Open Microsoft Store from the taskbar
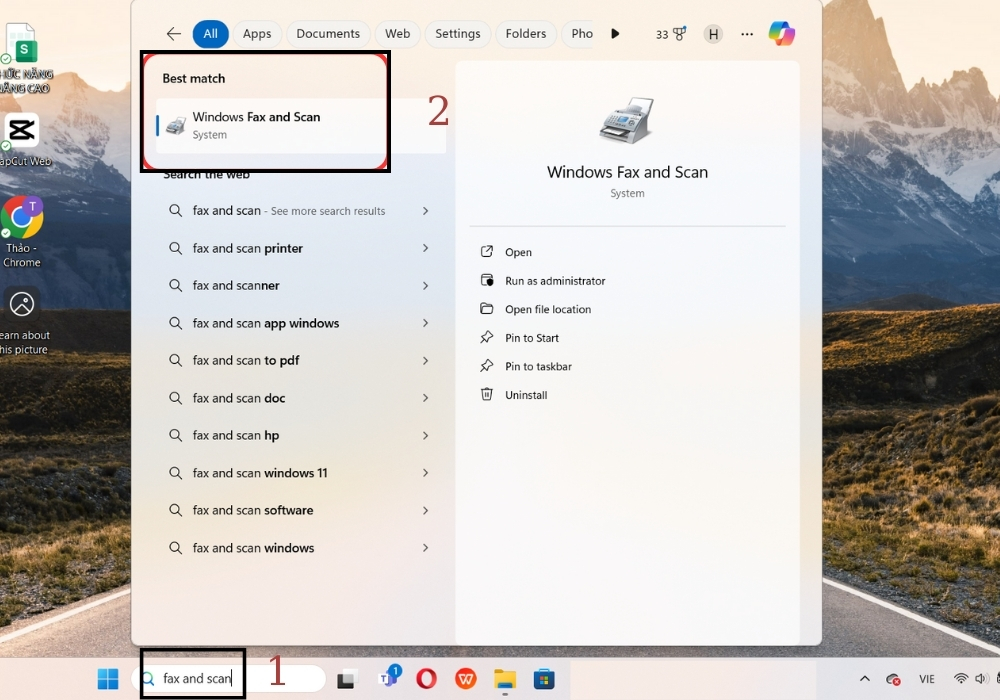This screenshot has height=700, width=1000. coord(543,679)
